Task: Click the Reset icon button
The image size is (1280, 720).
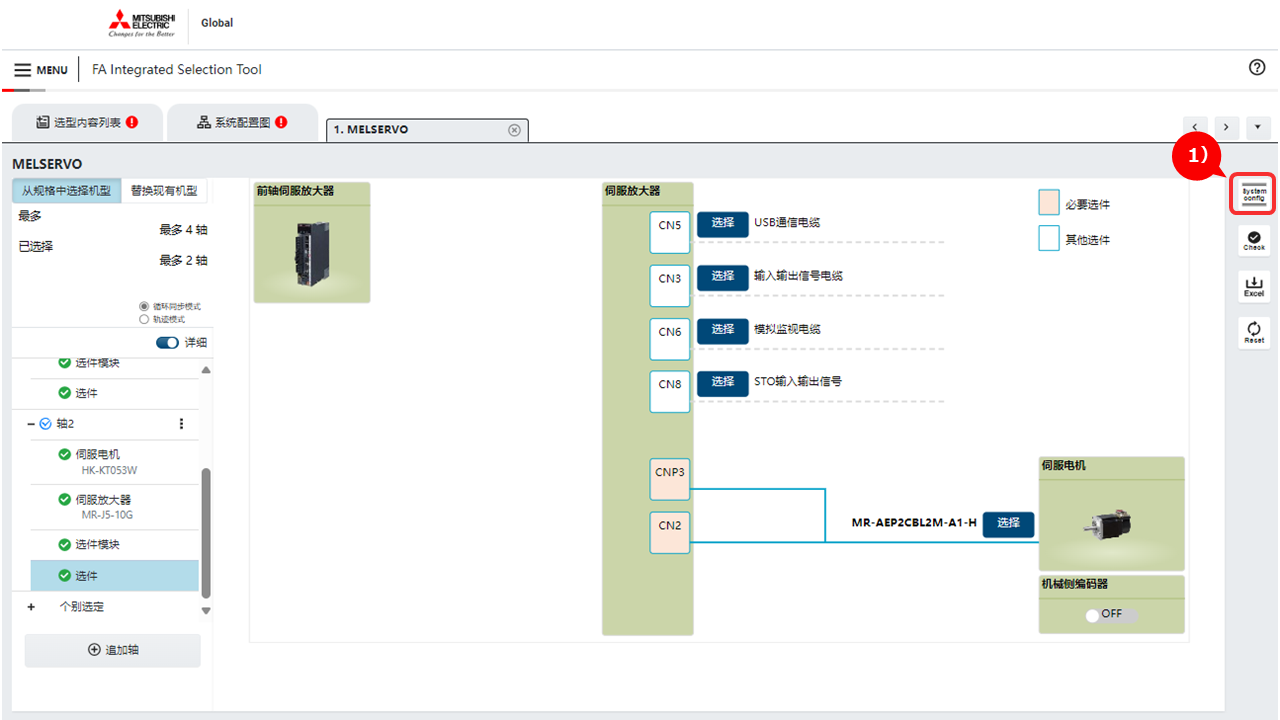Action: [1254, 333]
